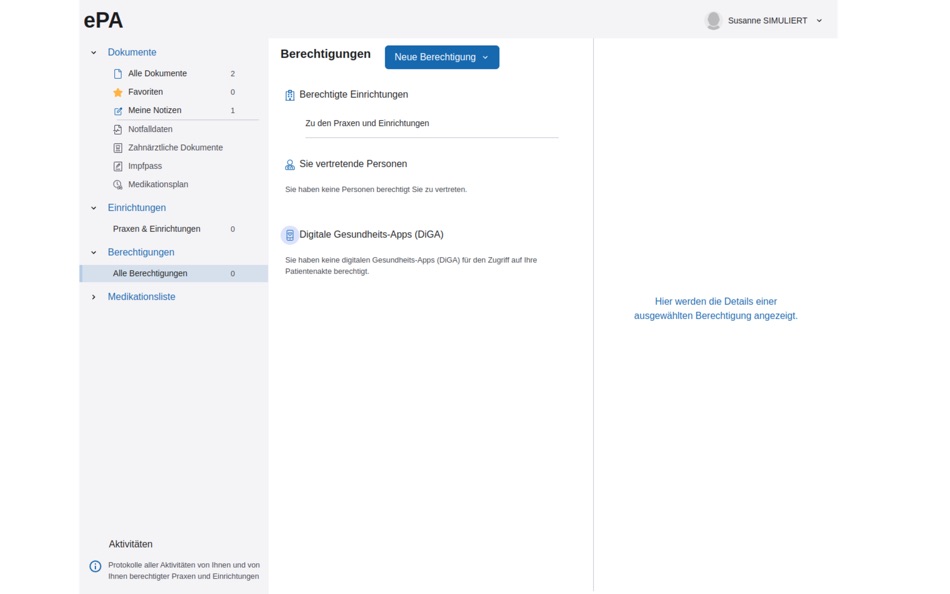The image size is (950, 594).
Task: Open Meine Notizen via its note icon
Action: click(x=115, y=110)
